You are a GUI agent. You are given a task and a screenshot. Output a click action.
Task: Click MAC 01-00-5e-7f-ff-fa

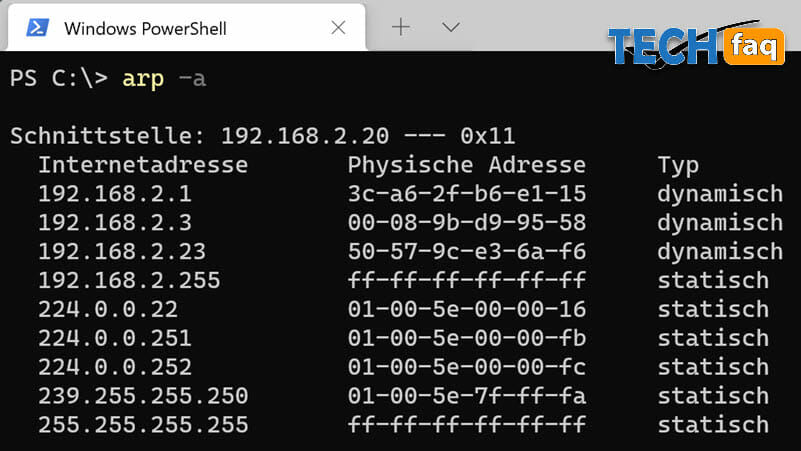tap(467, 396)
